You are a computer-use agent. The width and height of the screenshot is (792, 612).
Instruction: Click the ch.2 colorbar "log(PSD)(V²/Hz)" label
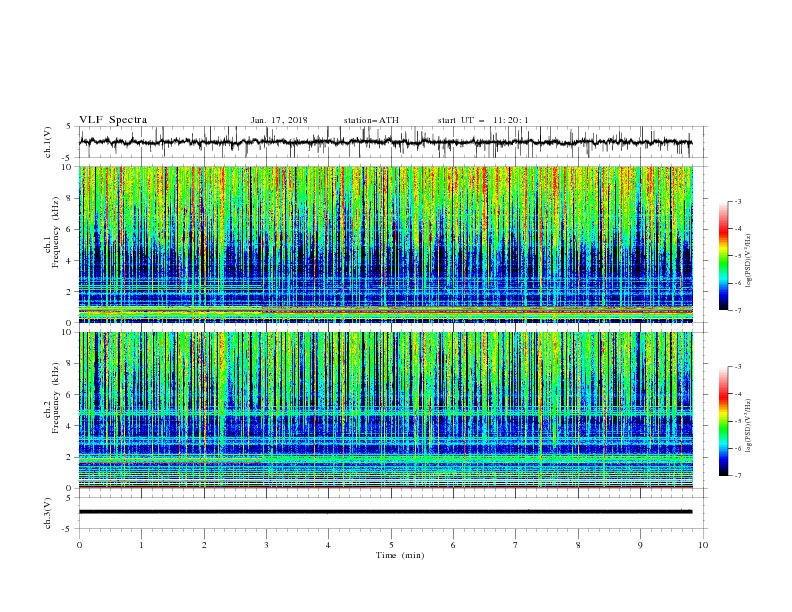tap(748, 425)
